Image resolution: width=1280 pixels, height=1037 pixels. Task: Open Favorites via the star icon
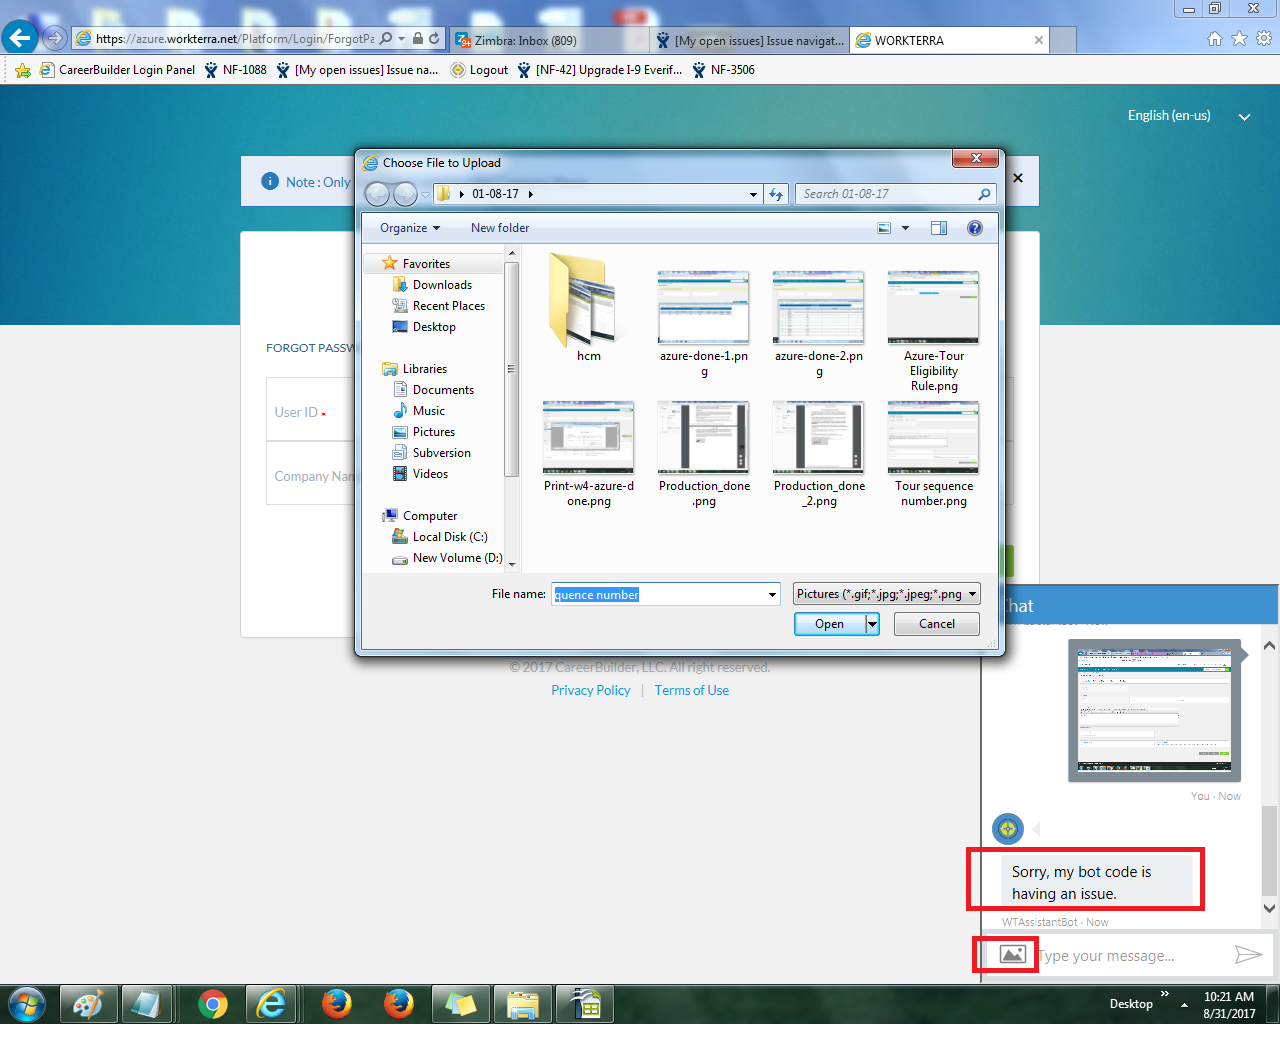tap(1238, 37)
